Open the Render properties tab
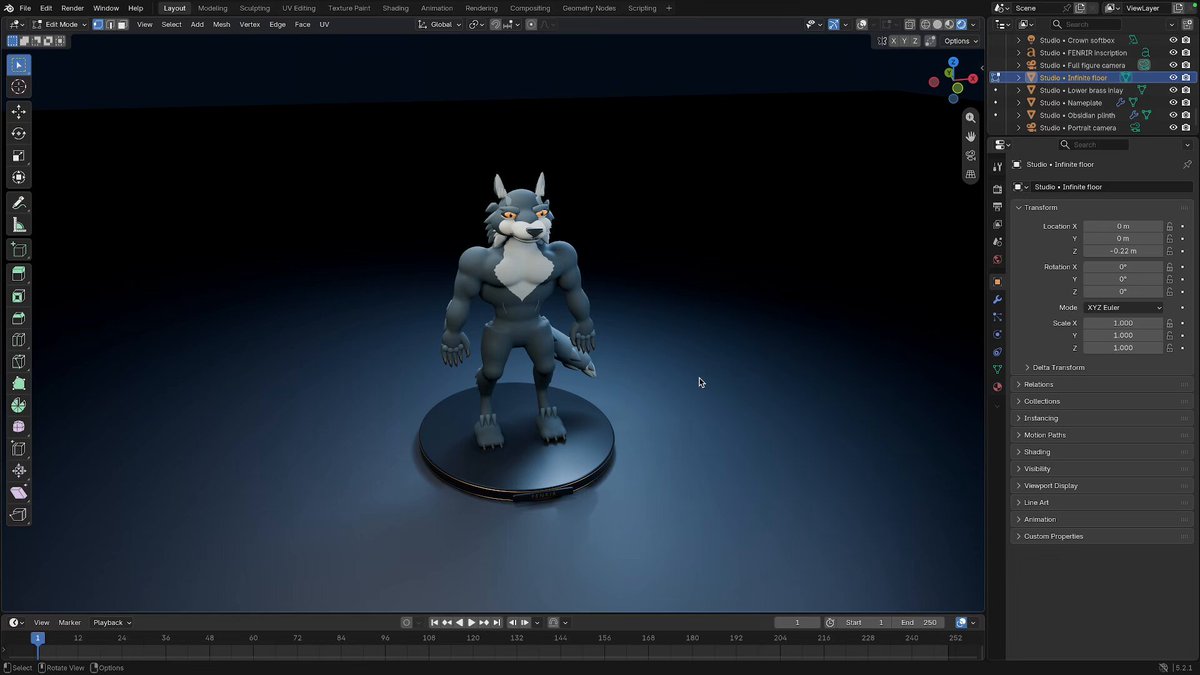This screenshot has height=675, width=1200. [997, 189]
